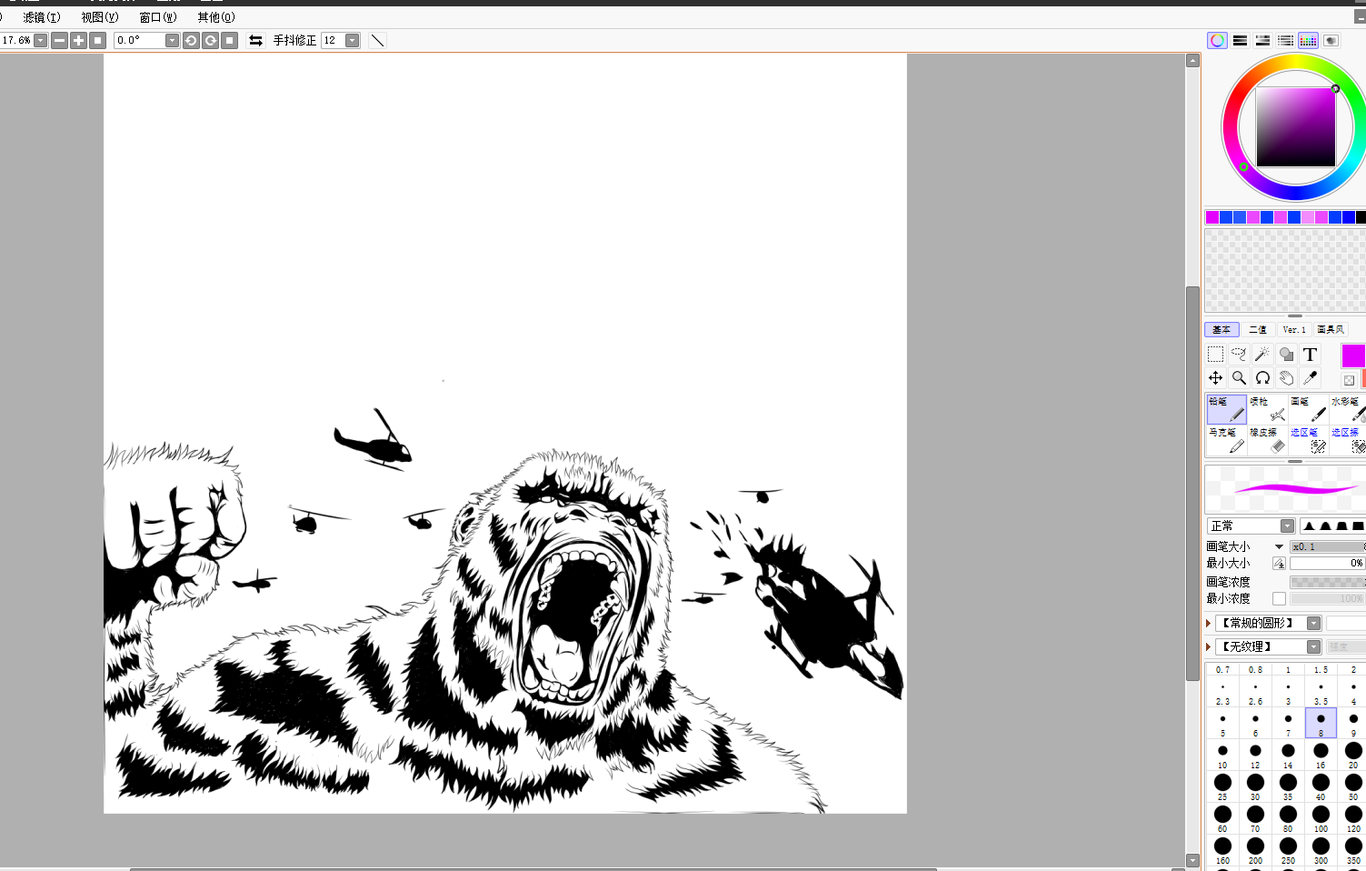Open the 滤镜(T) menu
This screenshot has width=1366, height=871.
point(41,17)
